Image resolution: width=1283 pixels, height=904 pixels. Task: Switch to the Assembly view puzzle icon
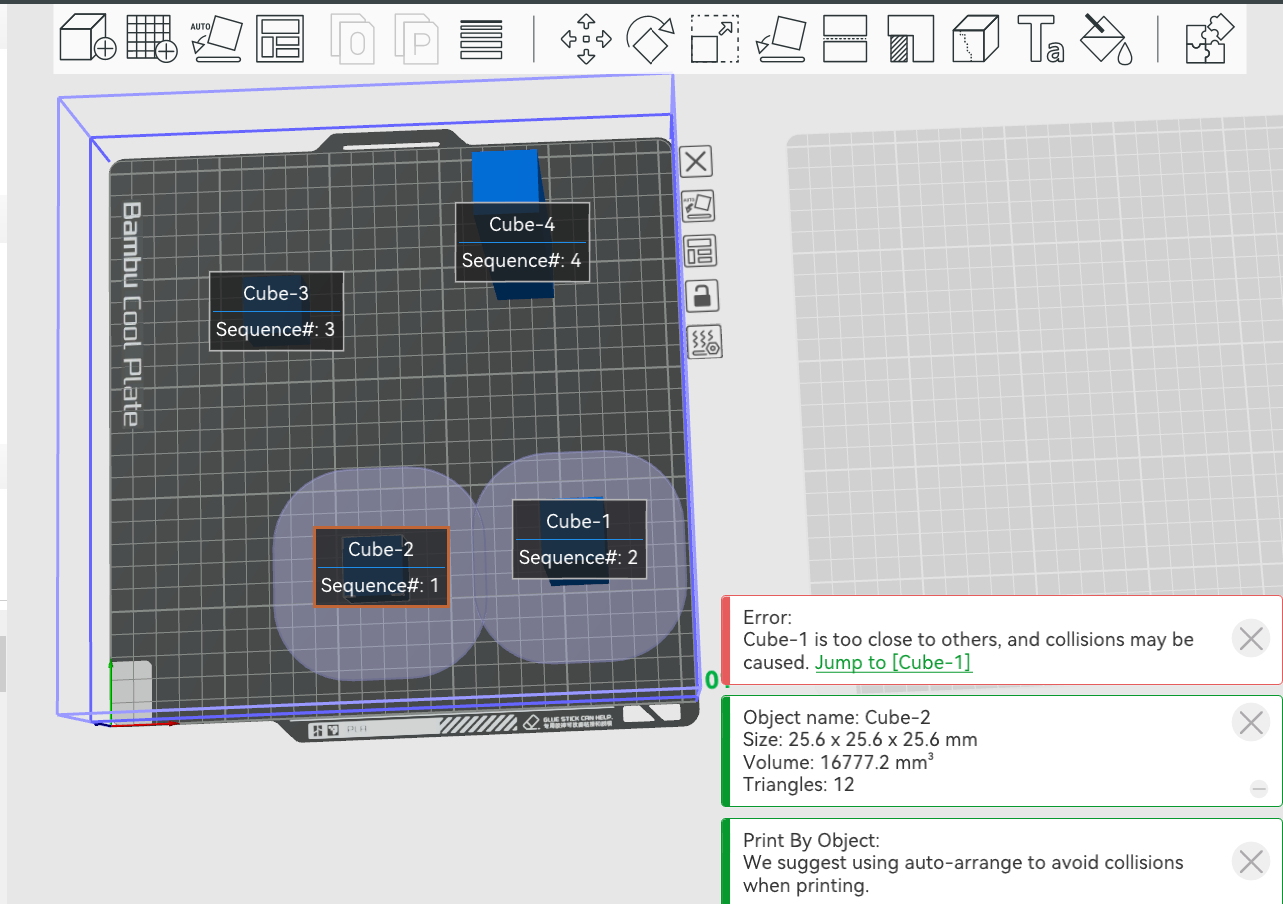pos(1209,39)
